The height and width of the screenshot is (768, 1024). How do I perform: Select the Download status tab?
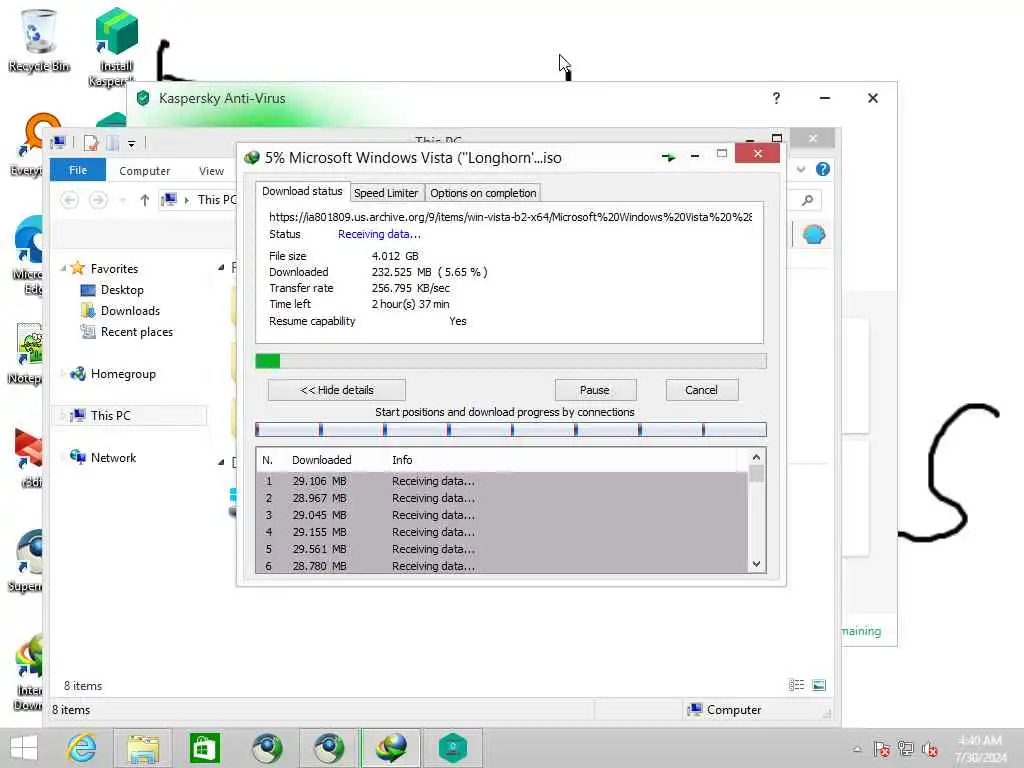tap(302, 191)
